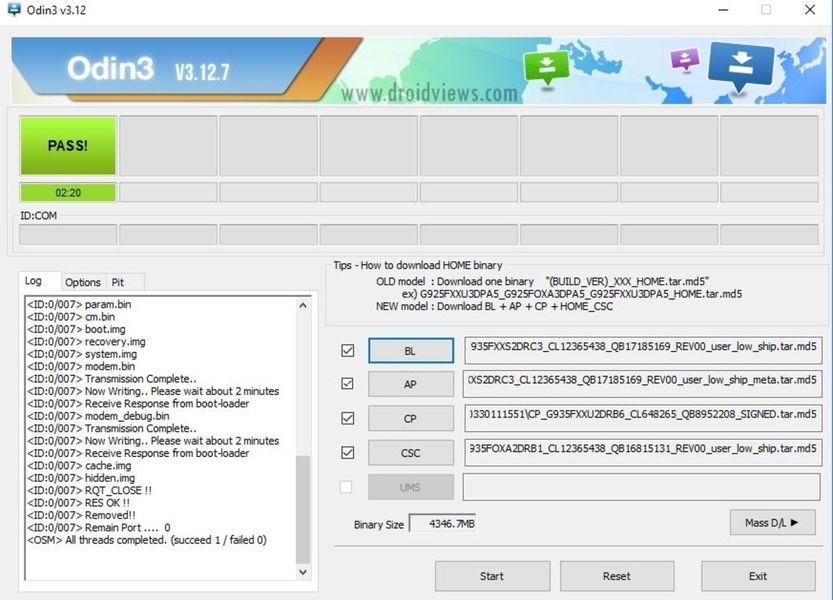
Task: Close the Odin3 window
Action: click(x=810, y=10)
